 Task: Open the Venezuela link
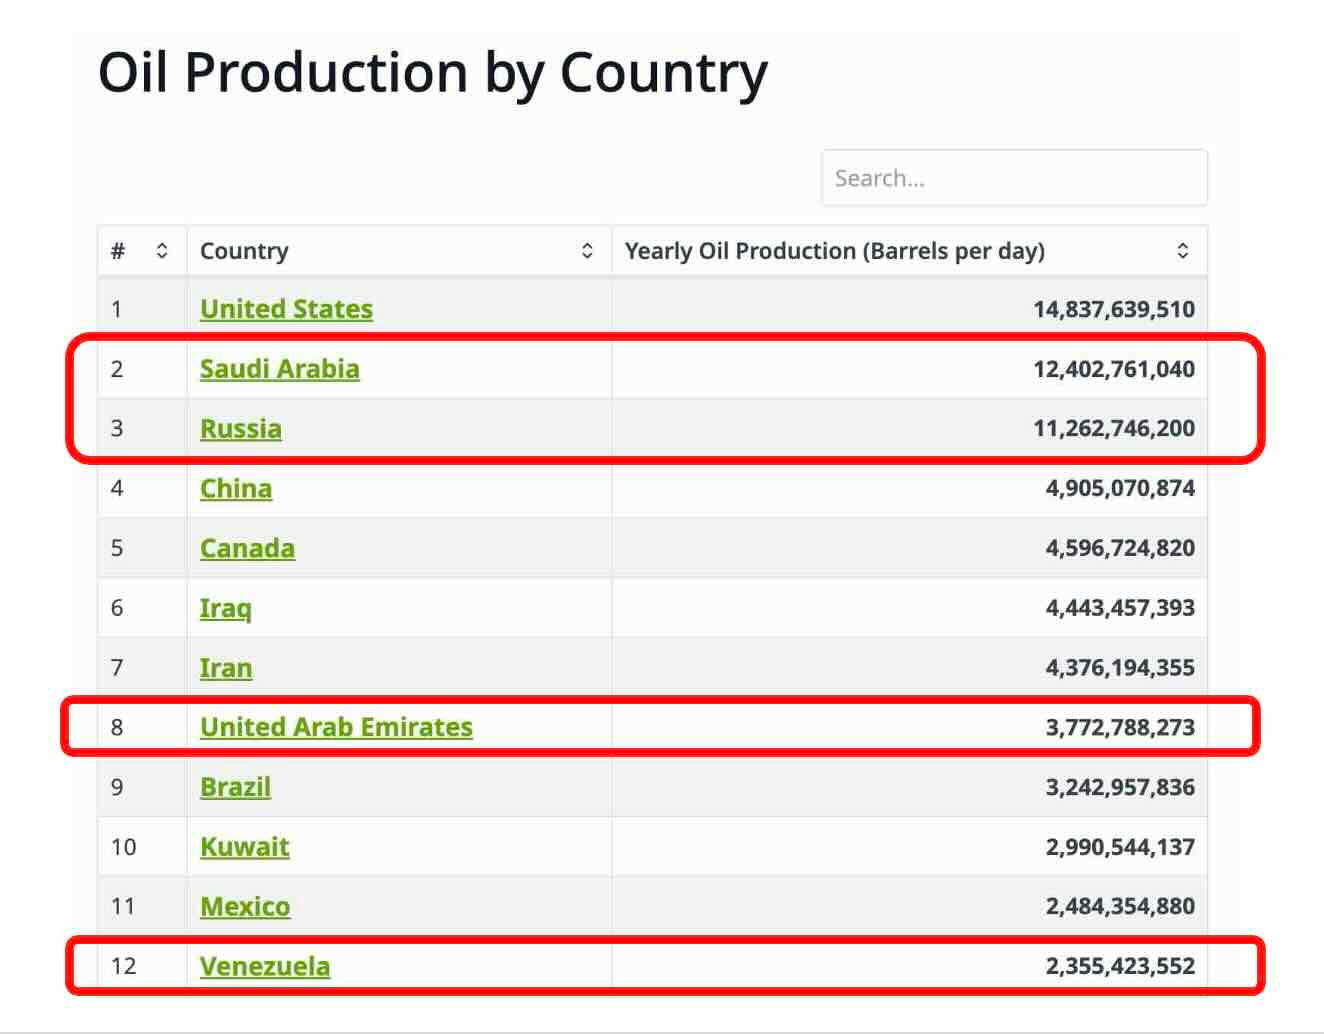click(265, 966)
